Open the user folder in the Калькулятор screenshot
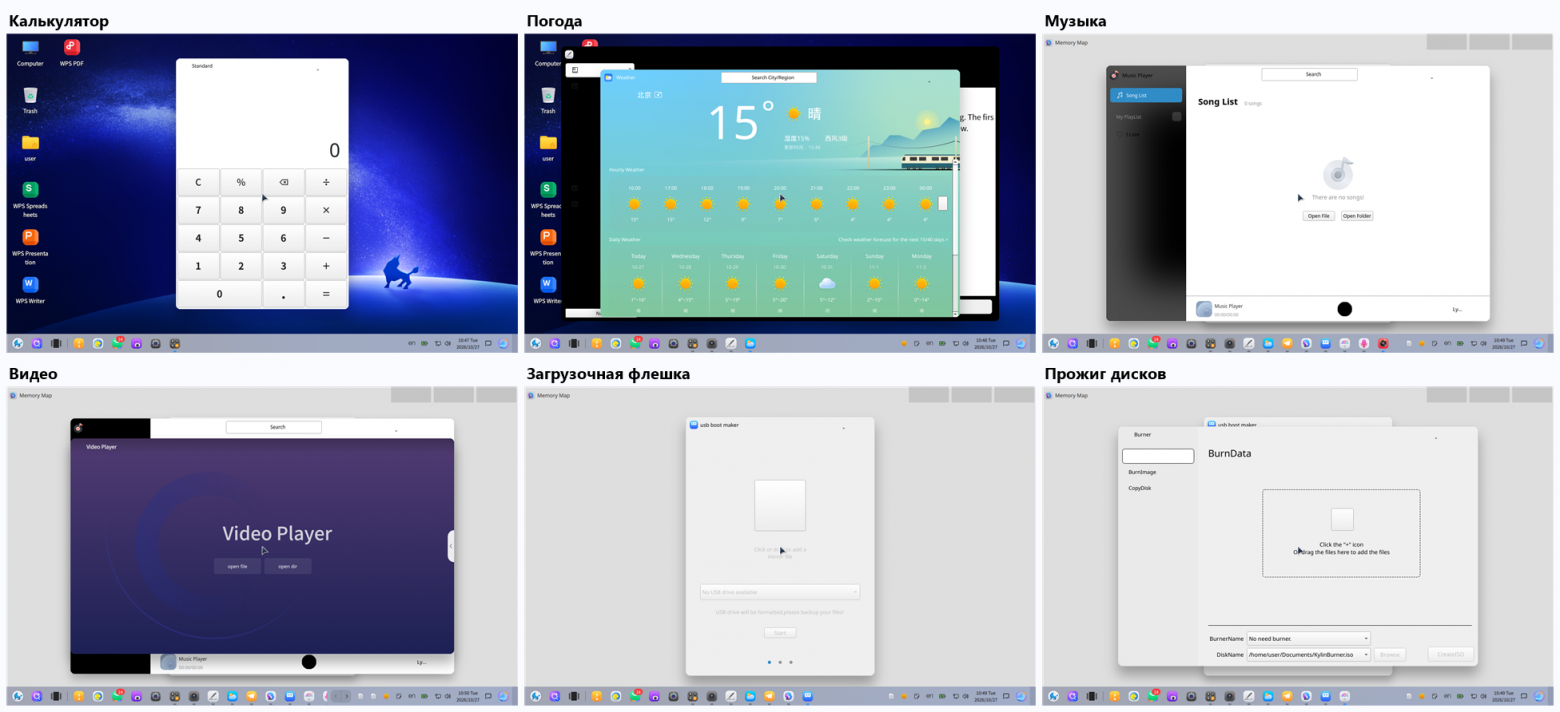This screenshot has width=1560, height=712. tap(30, 148)
